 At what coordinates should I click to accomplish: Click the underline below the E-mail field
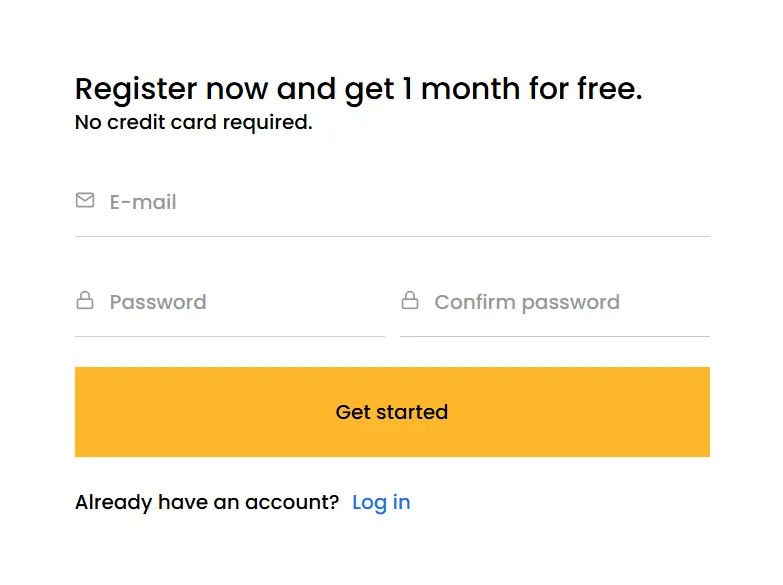392,236
